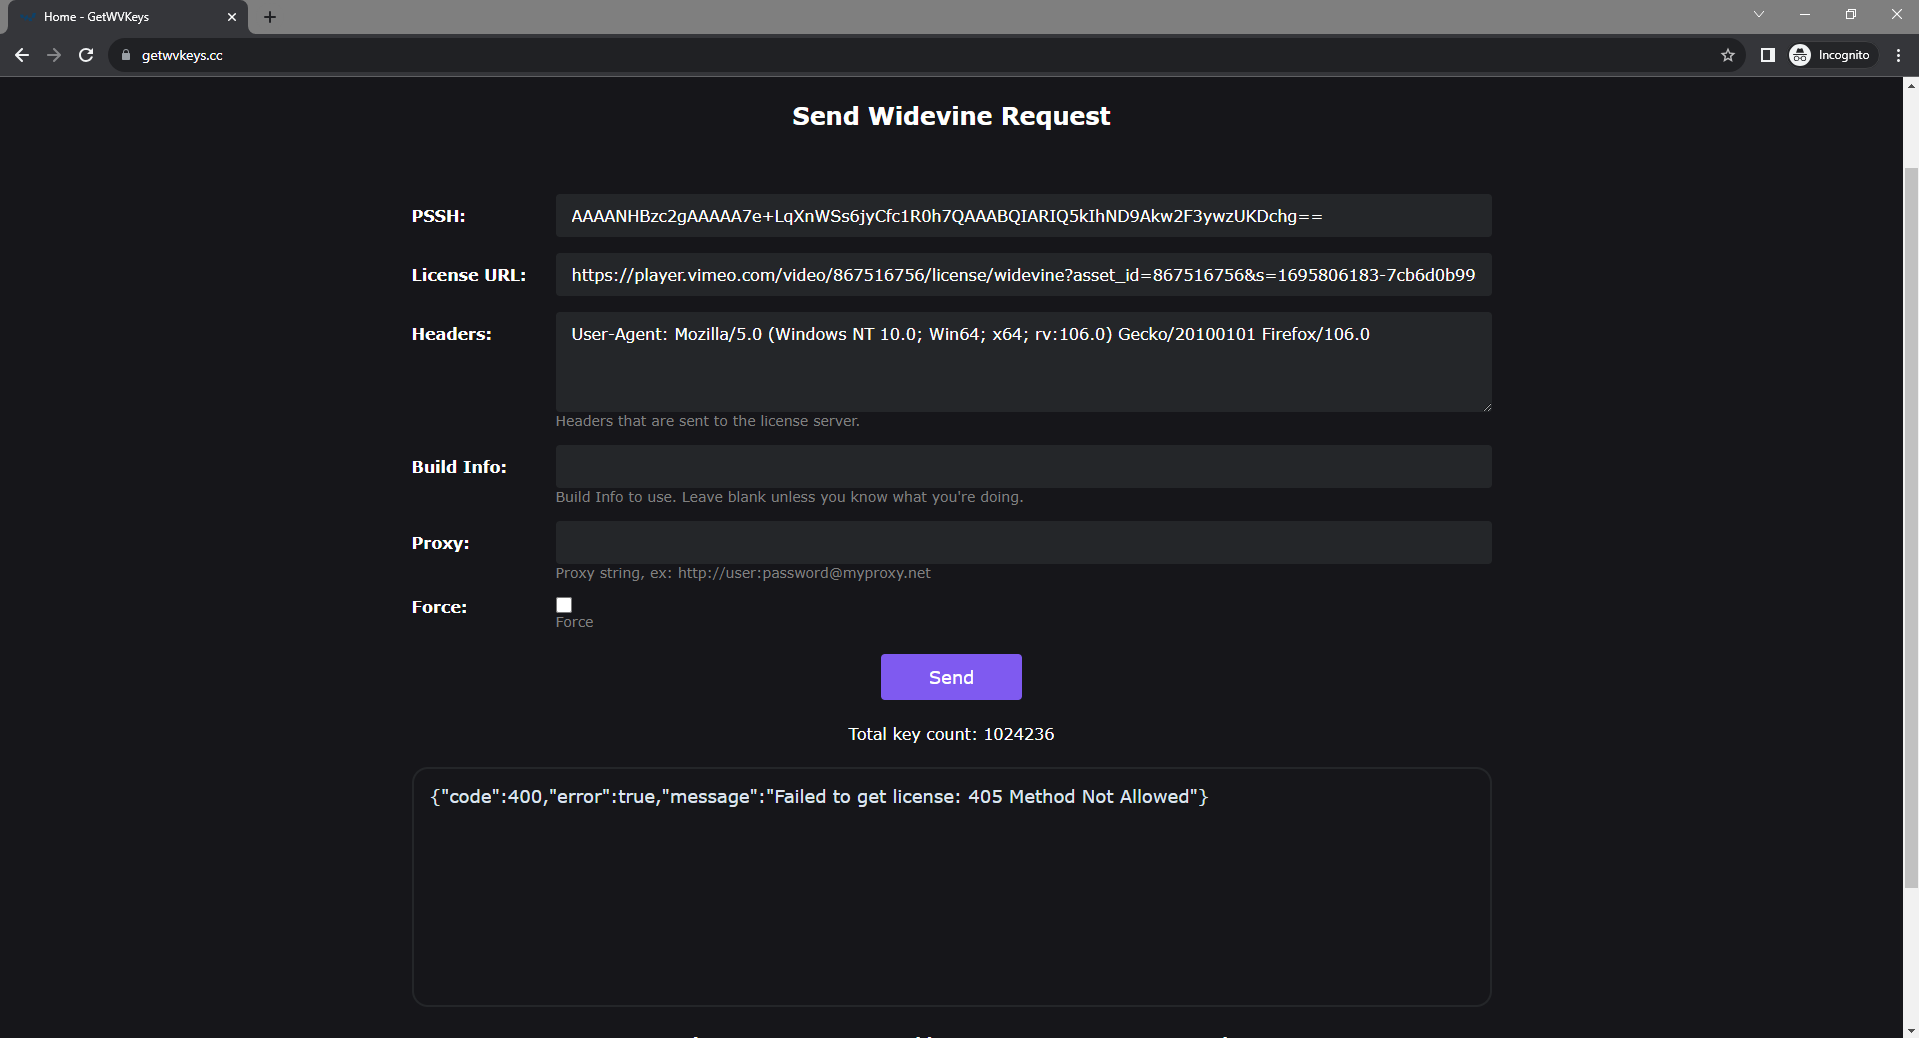Open the Incognito profile indicator
This screenshot has width=1919, height=1038.
tap(1831, 55)
